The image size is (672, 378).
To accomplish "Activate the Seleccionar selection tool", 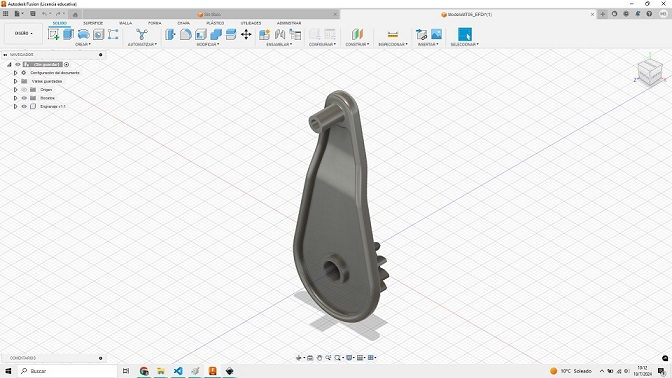I will [x=465, y=34].
